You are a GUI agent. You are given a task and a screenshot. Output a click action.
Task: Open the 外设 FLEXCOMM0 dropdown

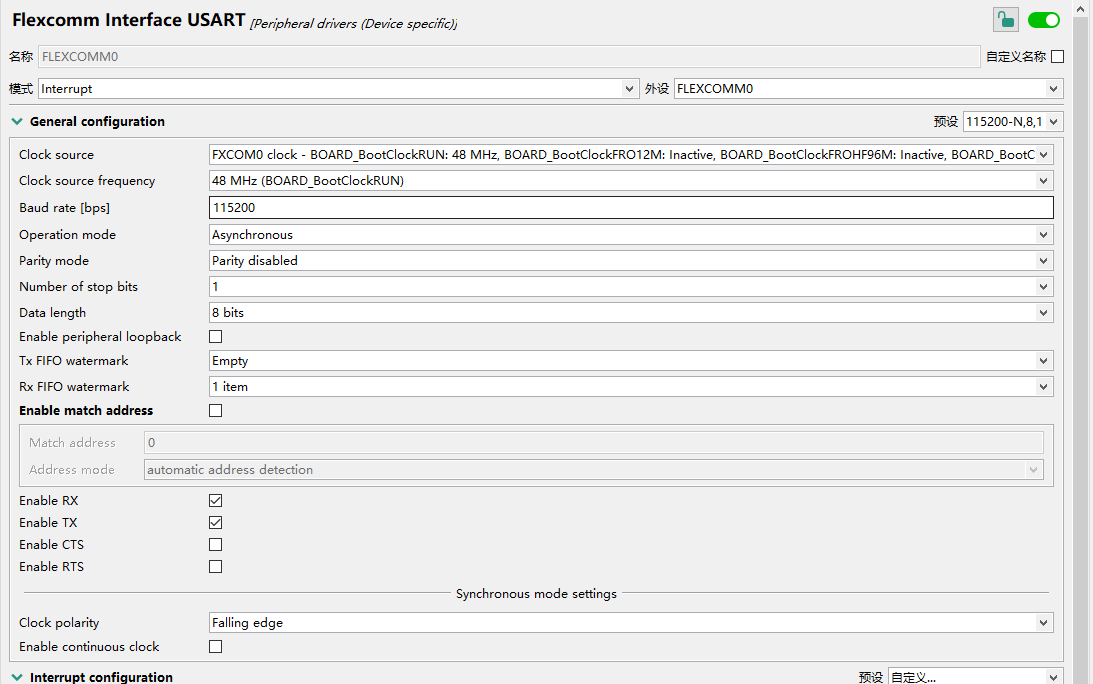(867, 89)
